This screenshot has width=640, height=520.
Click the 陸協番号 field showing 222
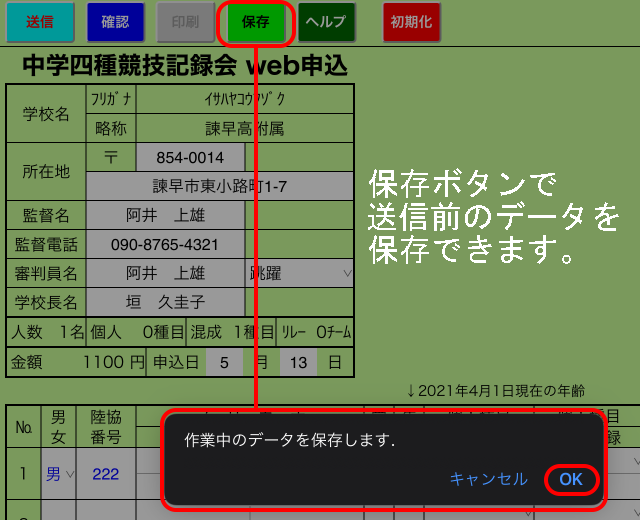(x=106, y=474)
